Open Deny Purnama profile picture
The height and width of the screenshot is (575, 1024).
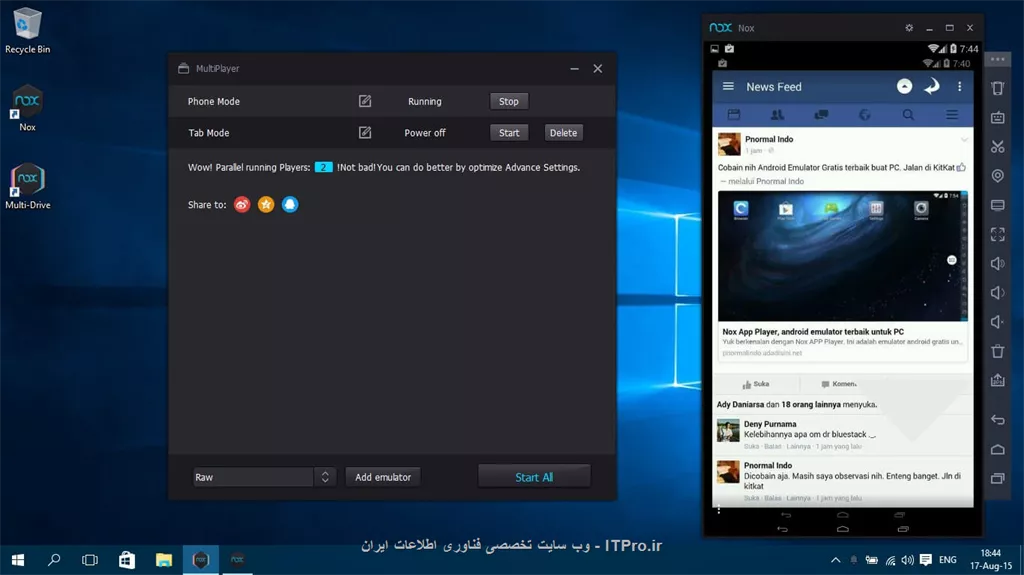point(728,431)
